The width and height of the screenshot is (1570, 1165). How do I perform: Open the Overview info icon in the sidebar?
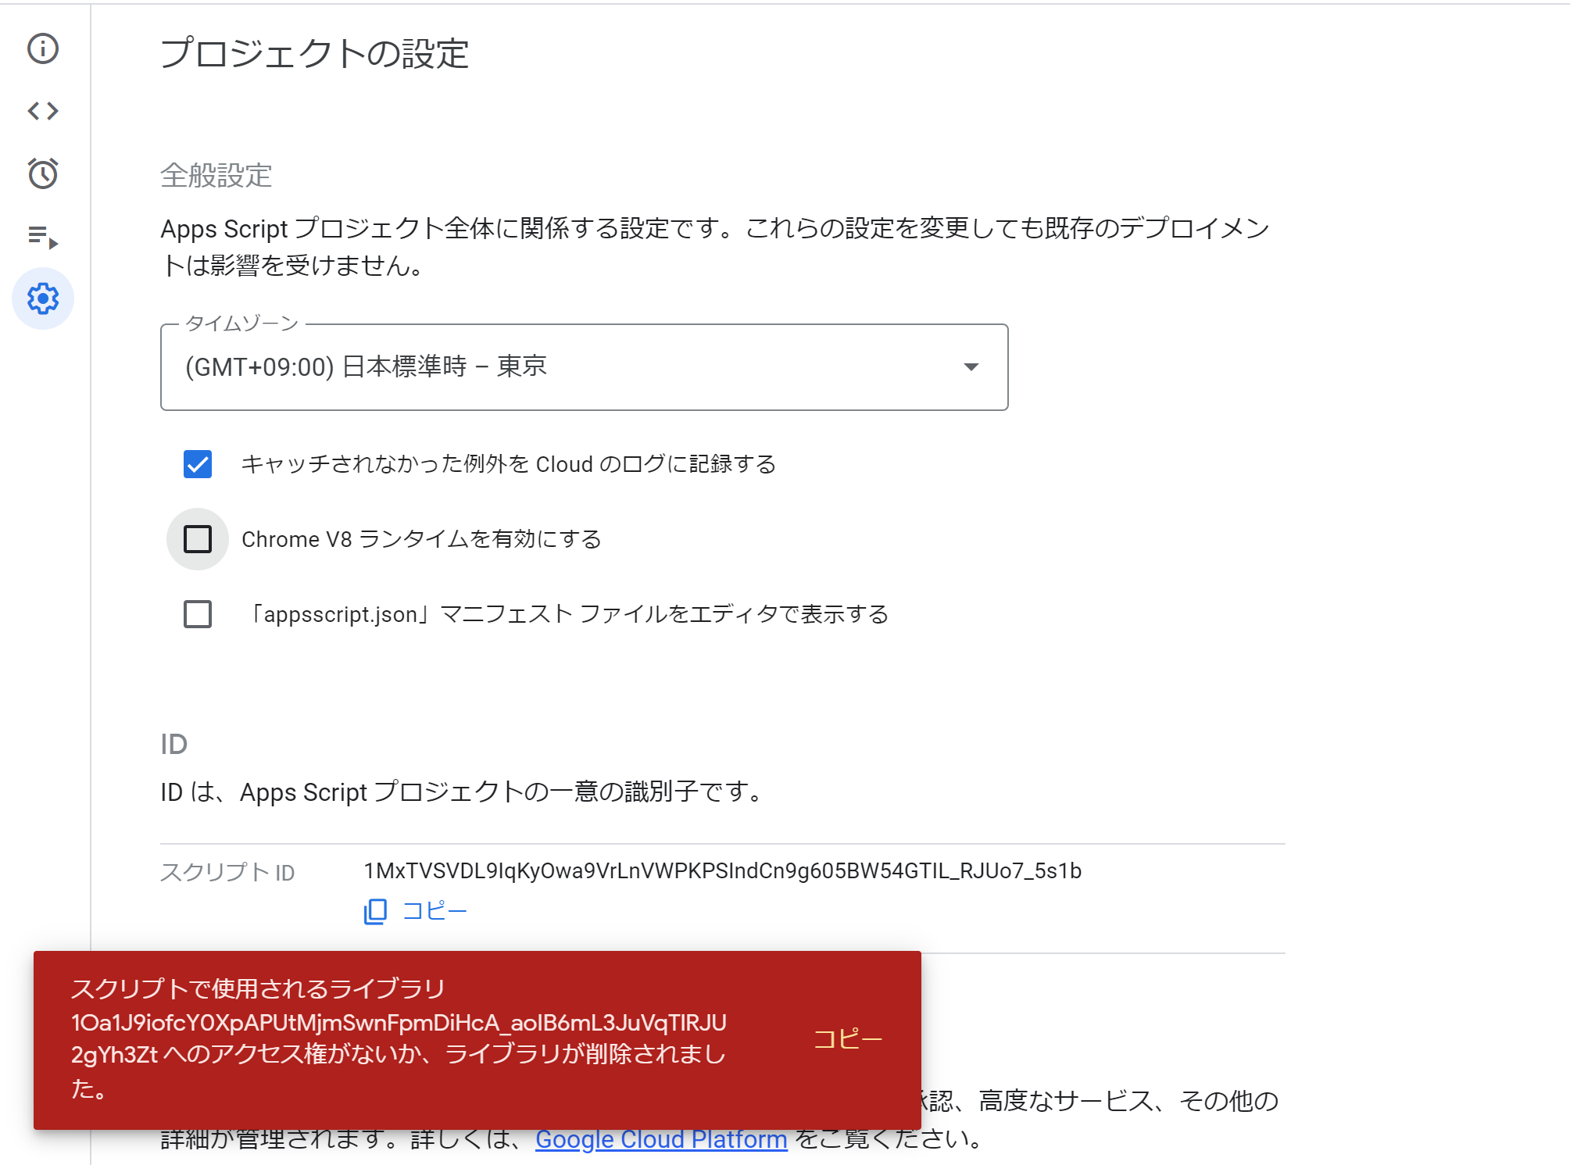click(43, 48)
